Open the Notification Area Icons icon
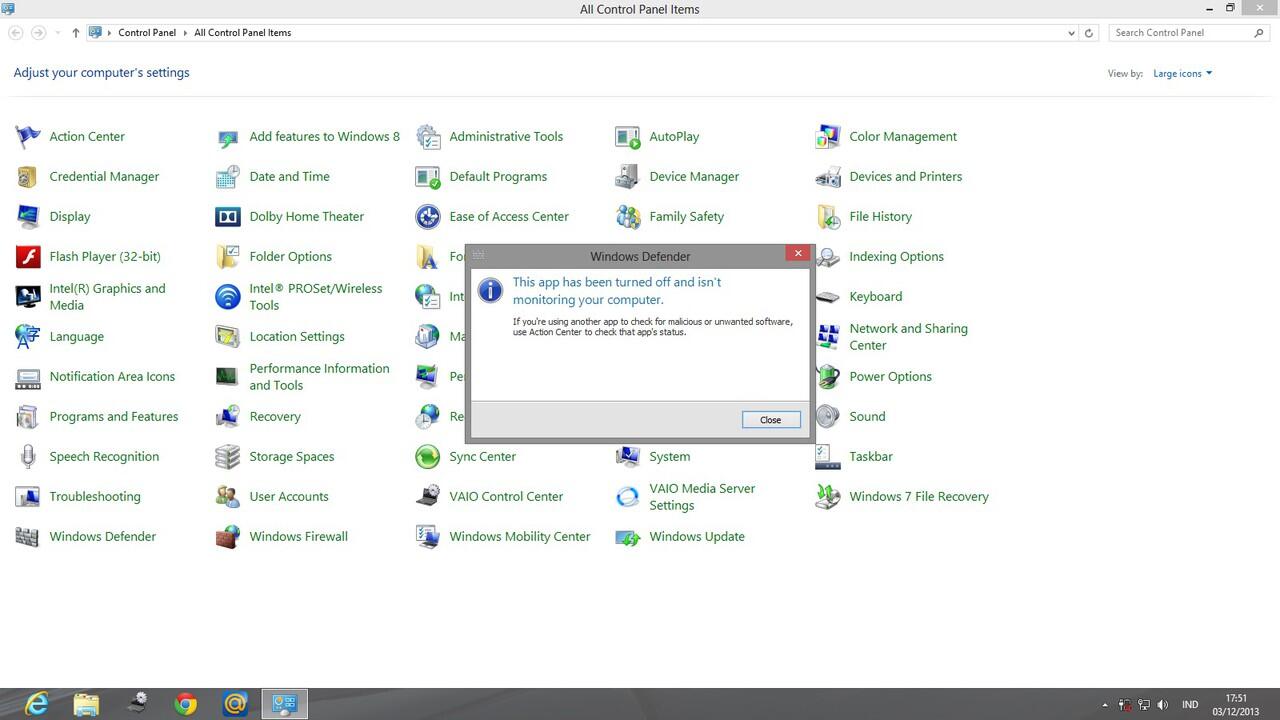 (x=28, y=377)
